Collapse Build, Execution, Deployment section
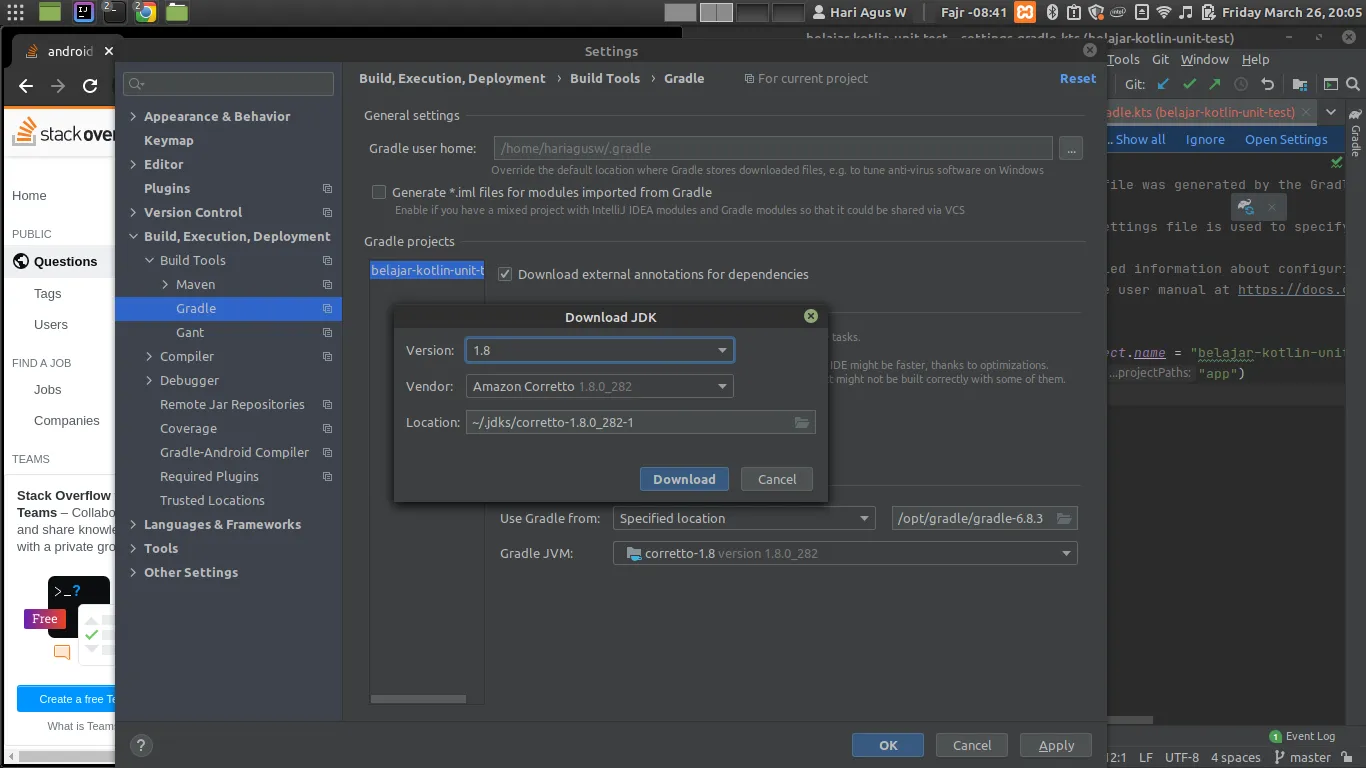 tap(133, 237)
